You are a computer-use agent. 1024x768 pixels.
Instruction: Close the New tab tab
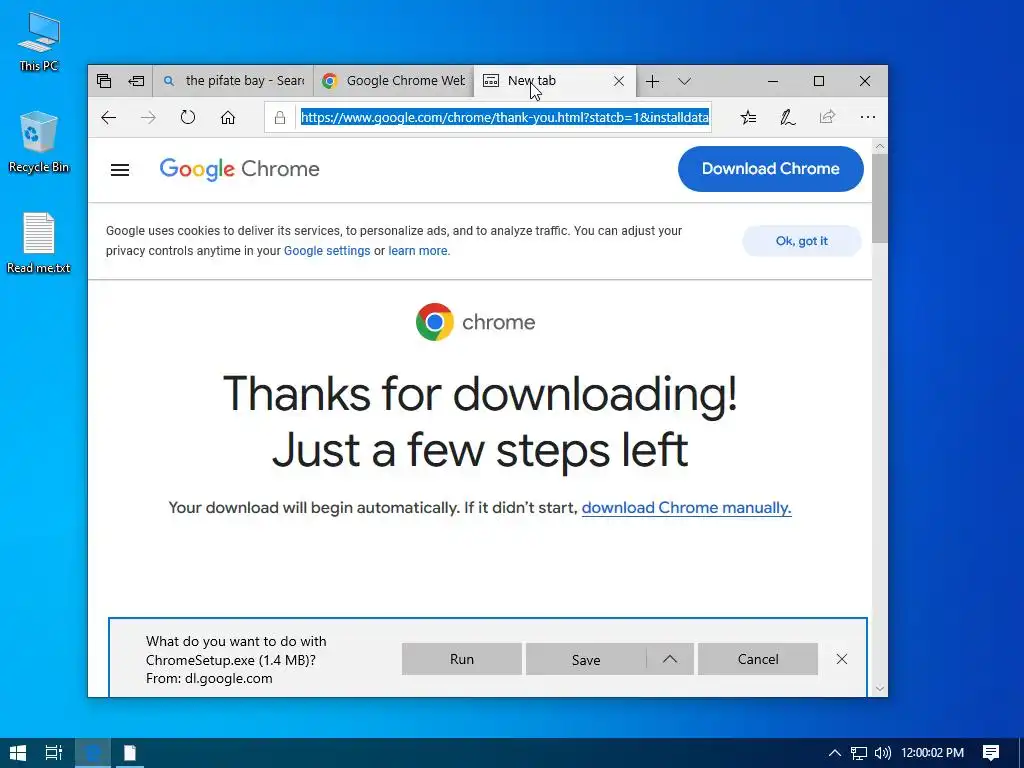click(x=619, y=81)
